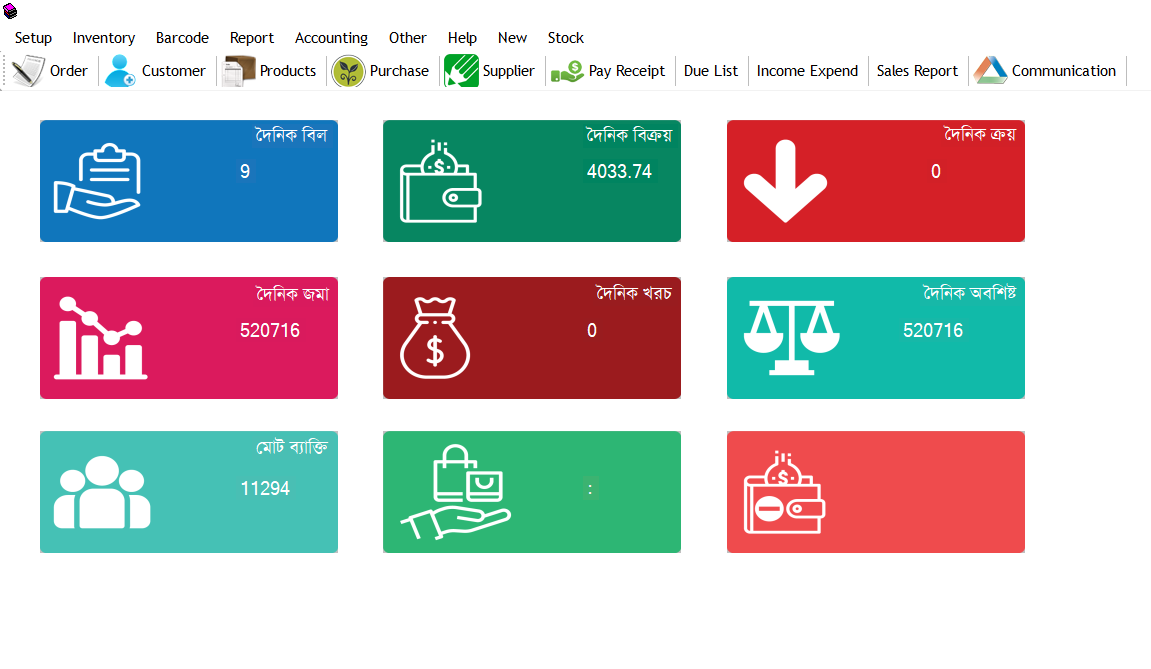Viewport: 1151px width, 669px height.
Task: Expand the Accounting menu
Action: pos(331,38)
